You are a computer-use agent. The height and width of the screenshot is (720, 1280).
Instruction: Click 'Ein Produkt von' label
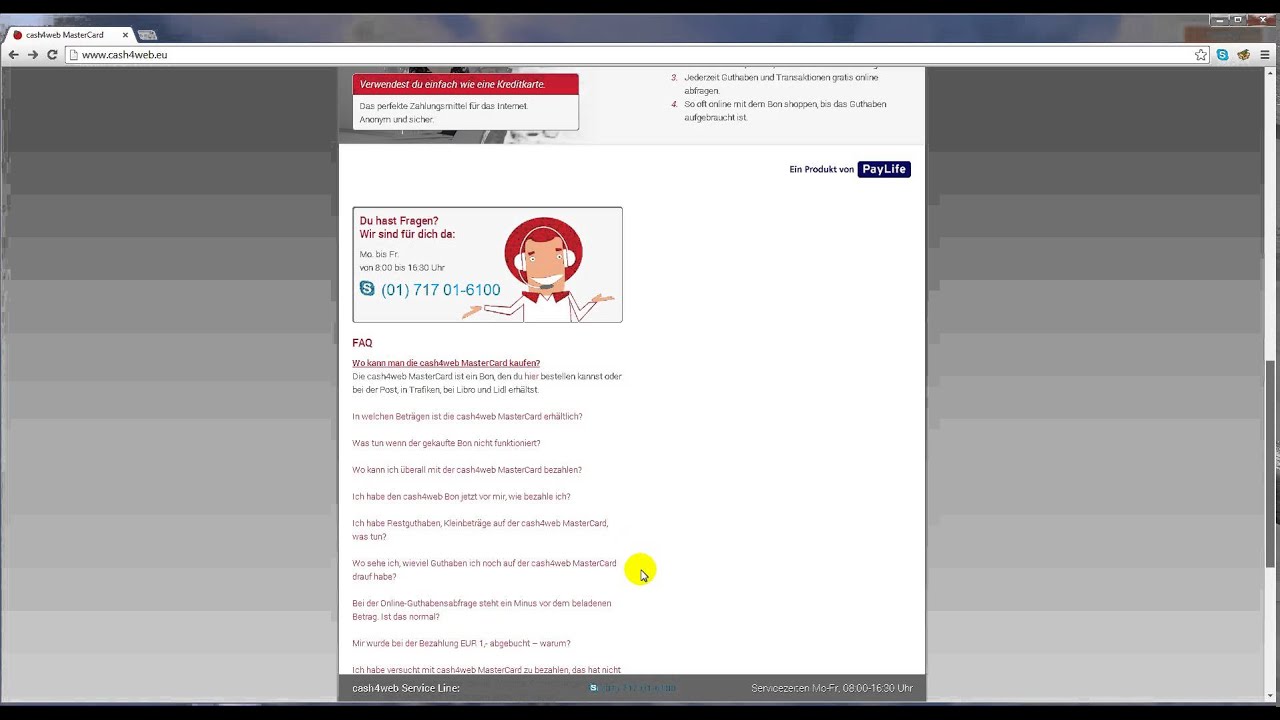tap(821, 169)
